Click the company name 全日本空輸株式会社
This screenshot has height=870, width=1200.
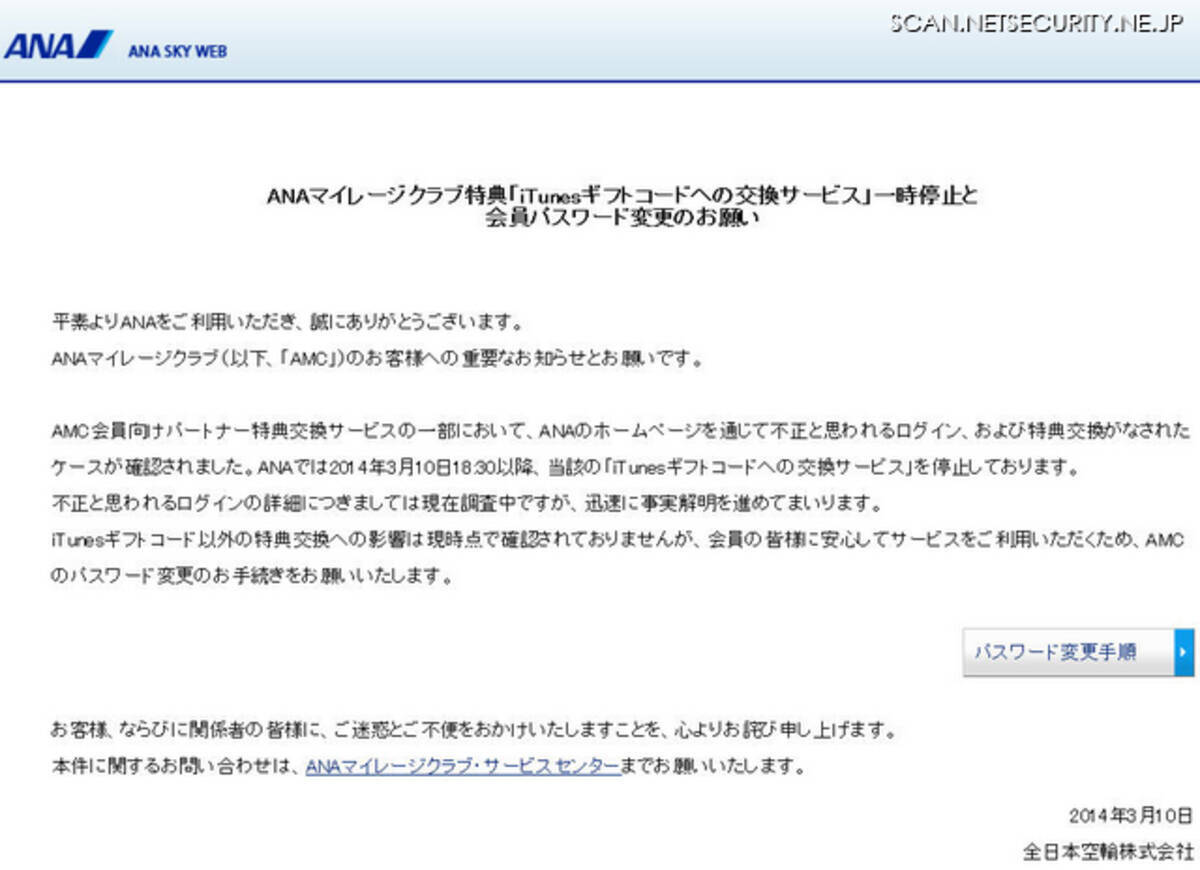click(x=1108, y=852)
